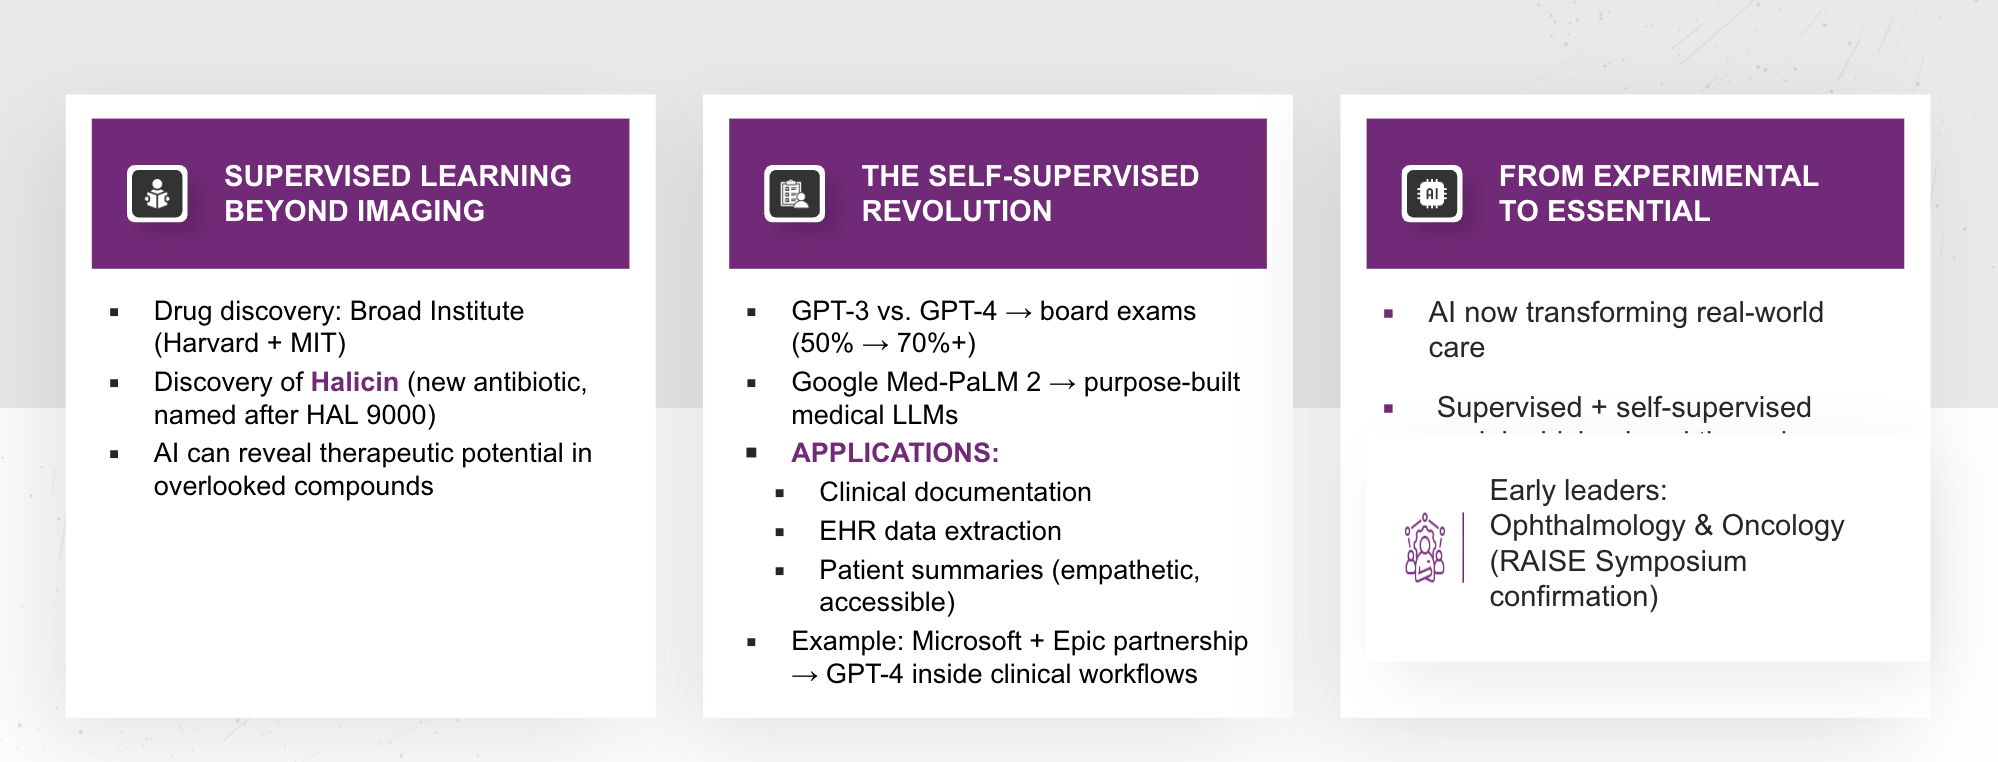Select the "Supervised Learning Beyond Imaging" heading
Screen dimensions: 1998x762
[x=397, y=193]
